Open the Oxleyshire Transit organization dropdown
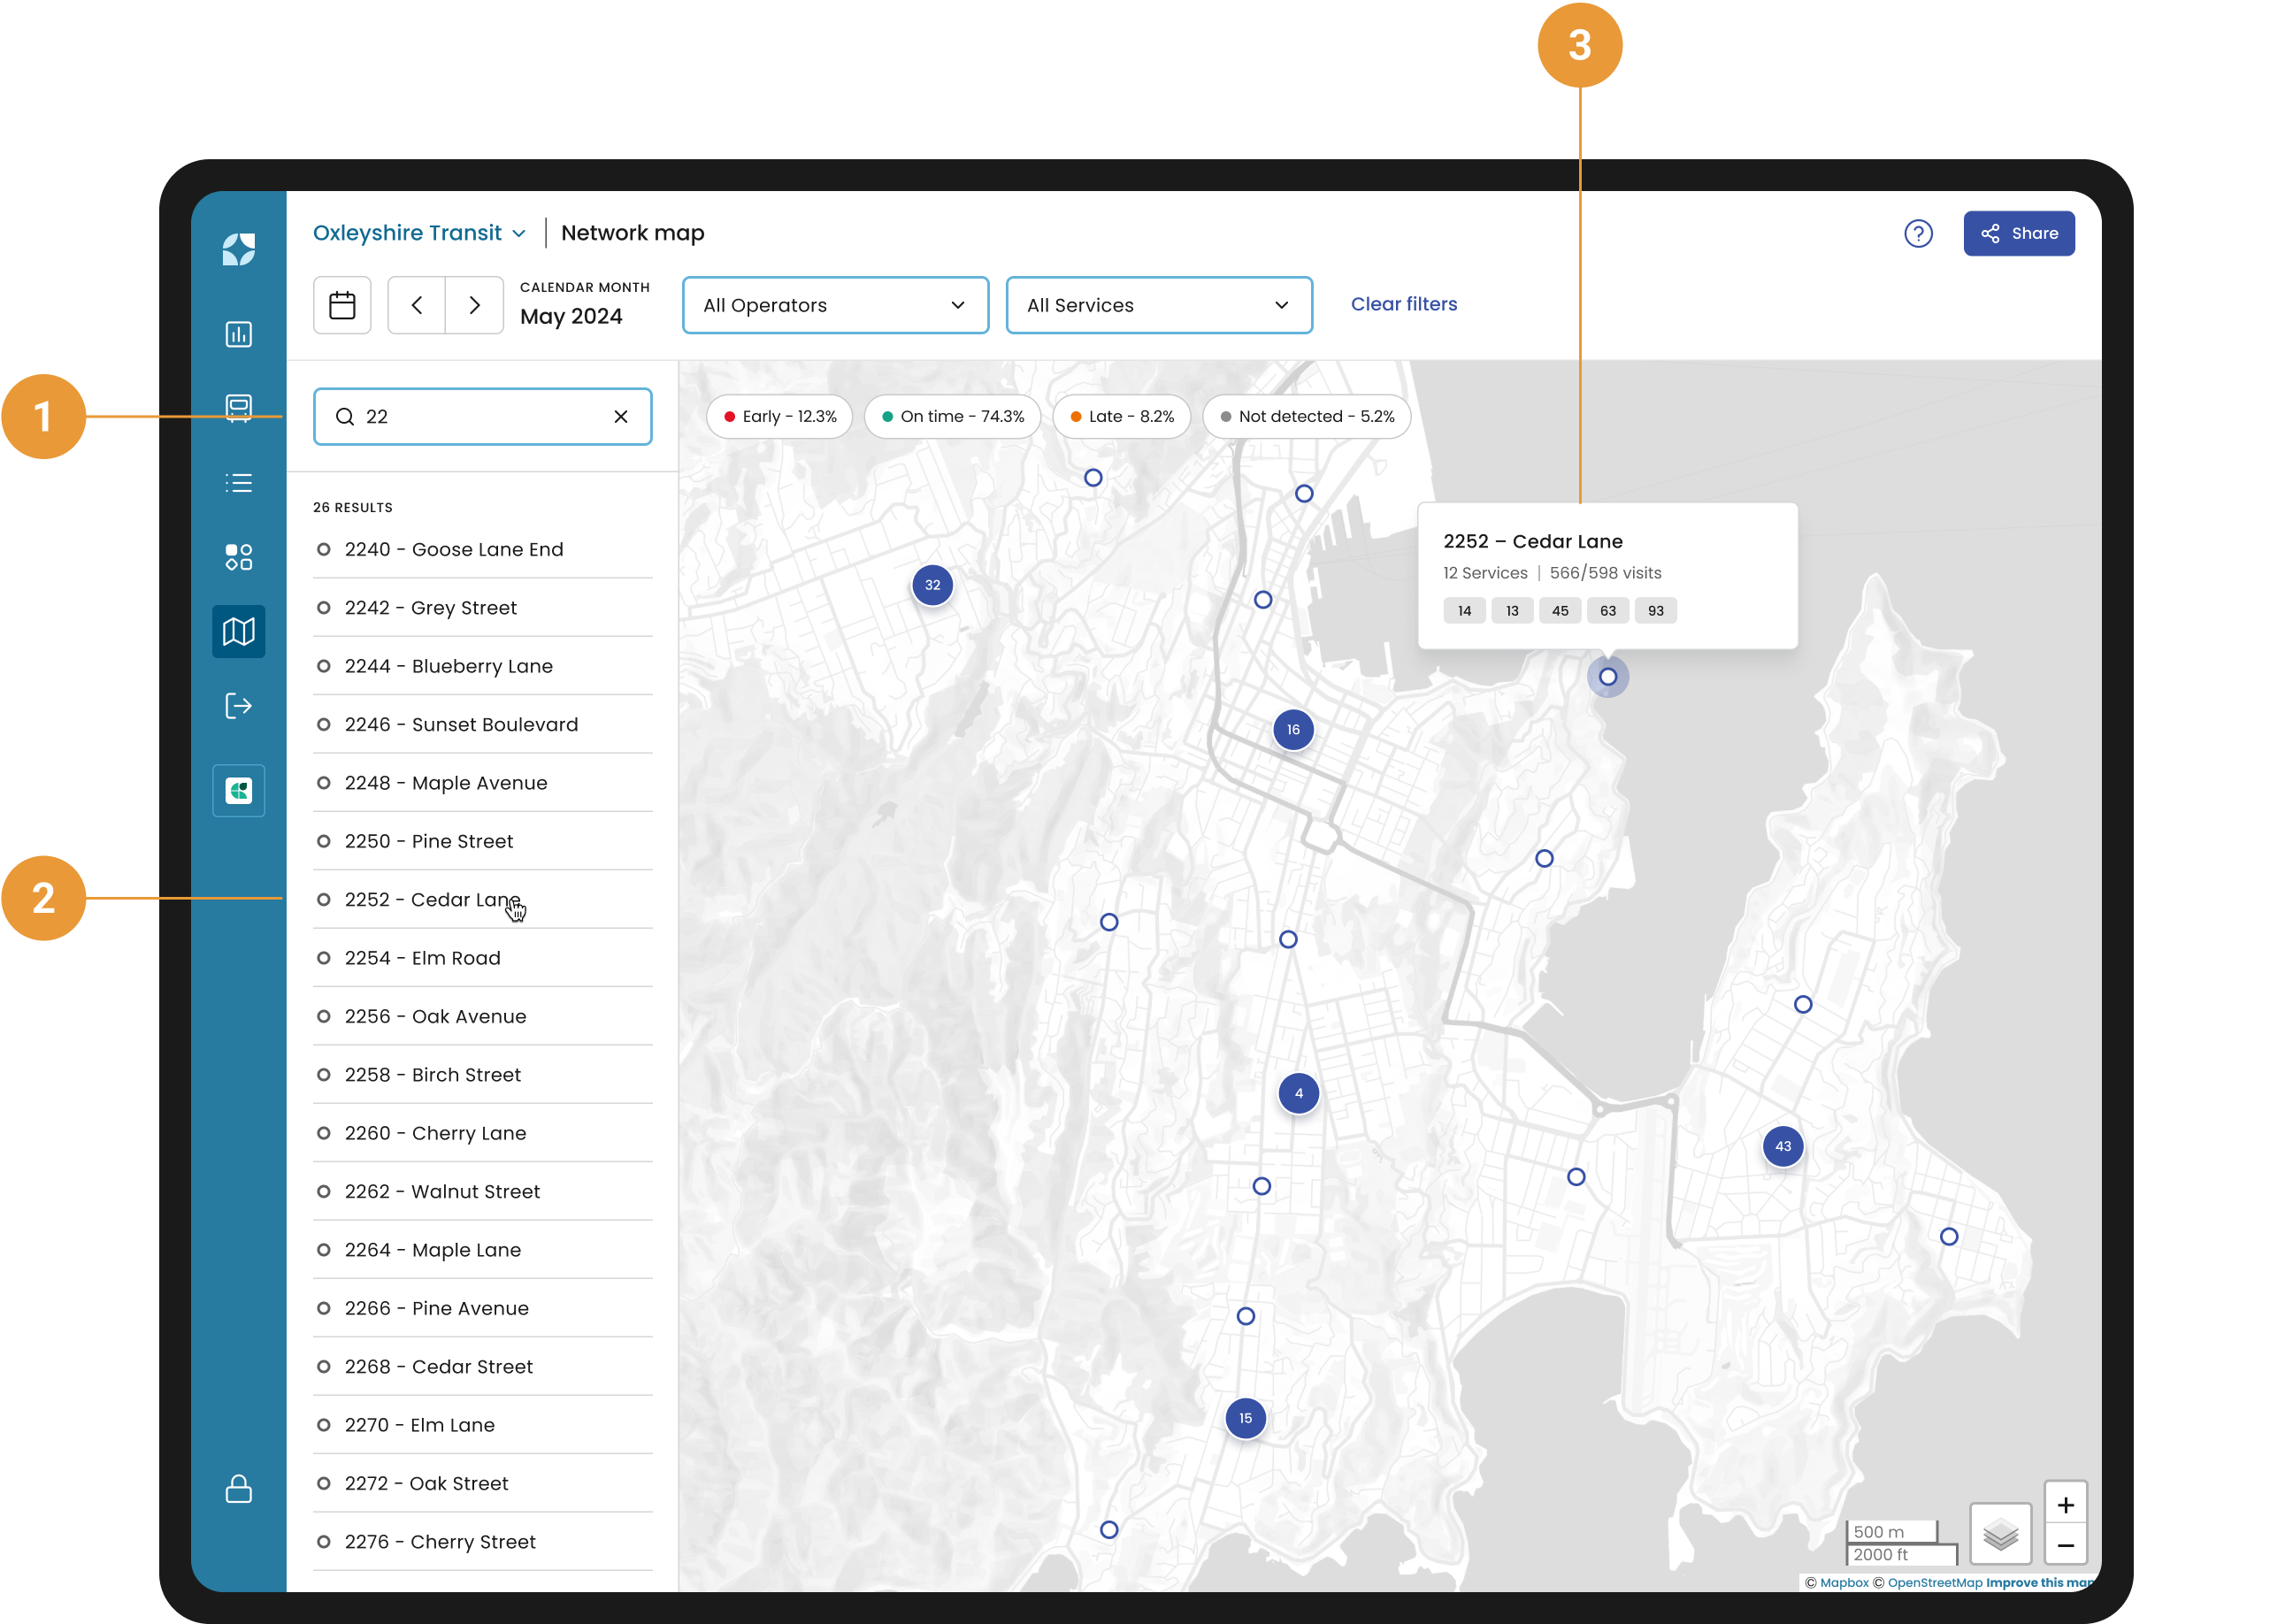 418,233
